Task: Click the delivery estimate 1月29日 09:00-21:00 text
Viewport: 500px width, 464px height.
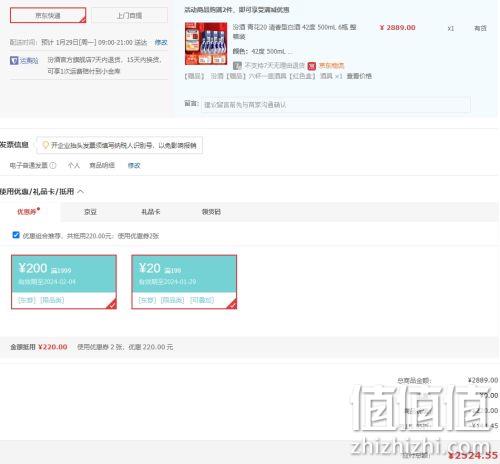Action: 94,42
